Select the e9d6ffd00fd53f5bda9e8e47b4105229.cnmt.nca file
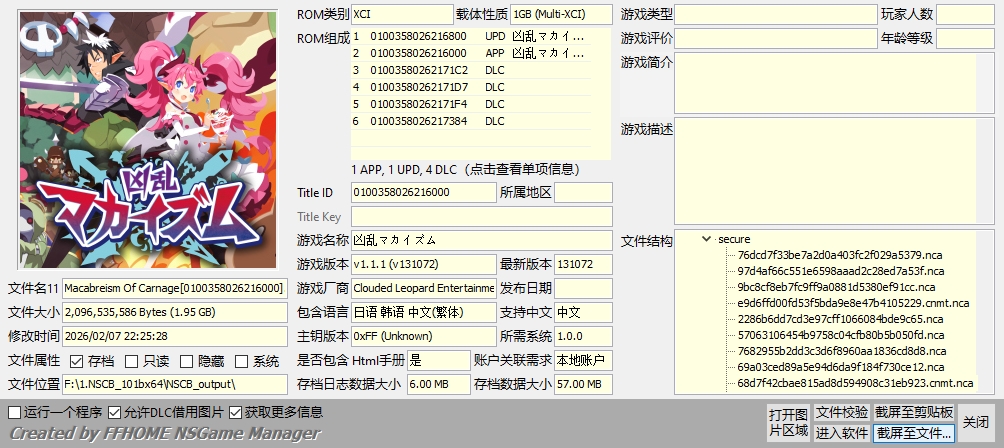1004x448 pixels. pyautogui.click(x=852, y=303)
